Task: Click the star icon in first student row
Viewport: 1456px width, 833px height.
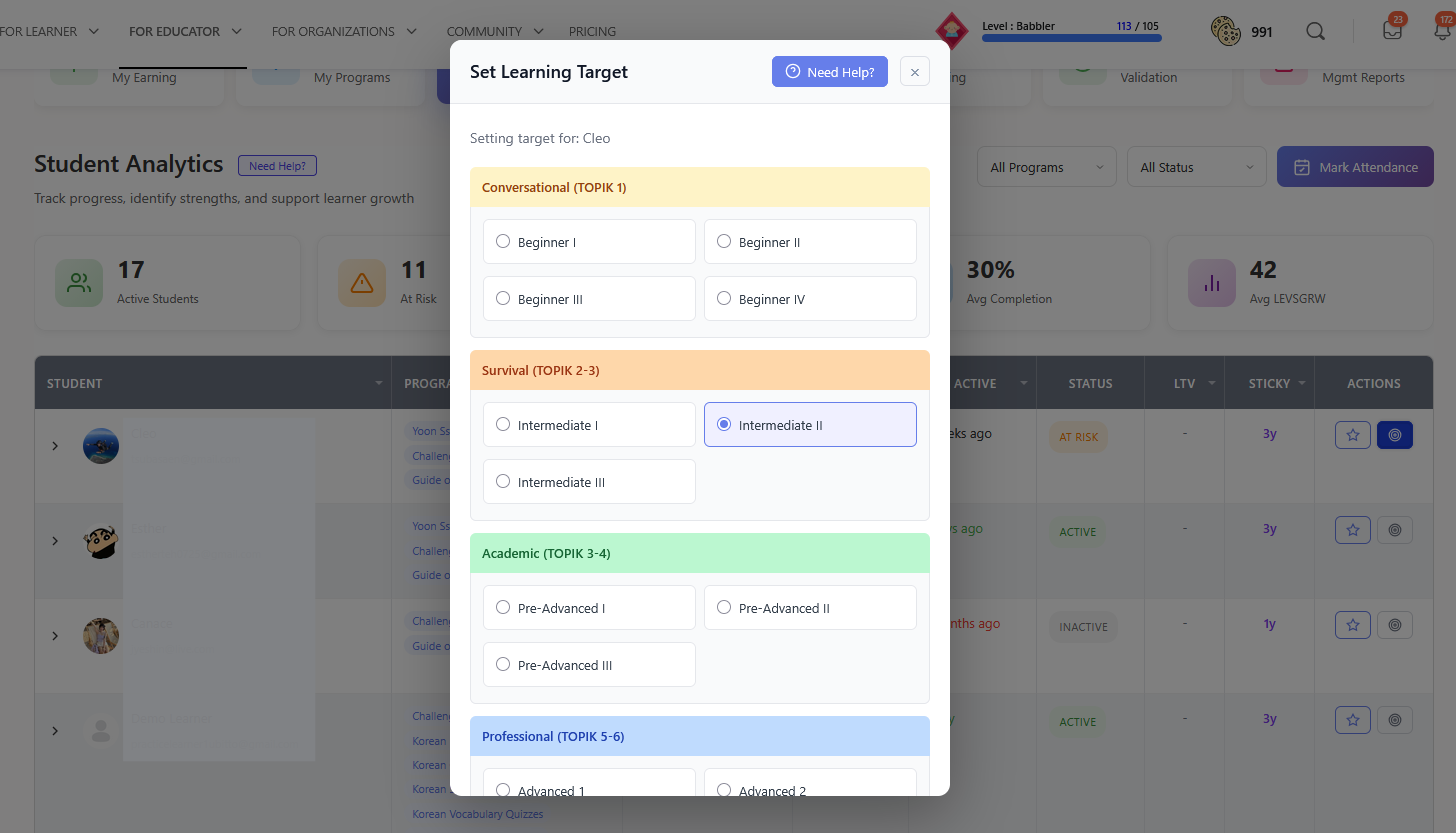Action: click(x=1352, y=435)
